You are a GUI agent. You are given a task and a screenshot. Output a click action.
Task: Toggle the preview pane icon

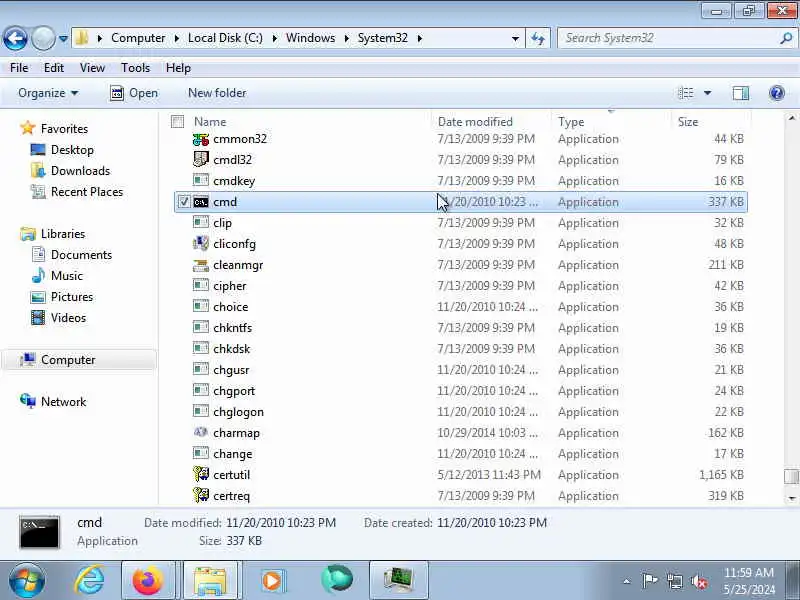coord(740,93)
